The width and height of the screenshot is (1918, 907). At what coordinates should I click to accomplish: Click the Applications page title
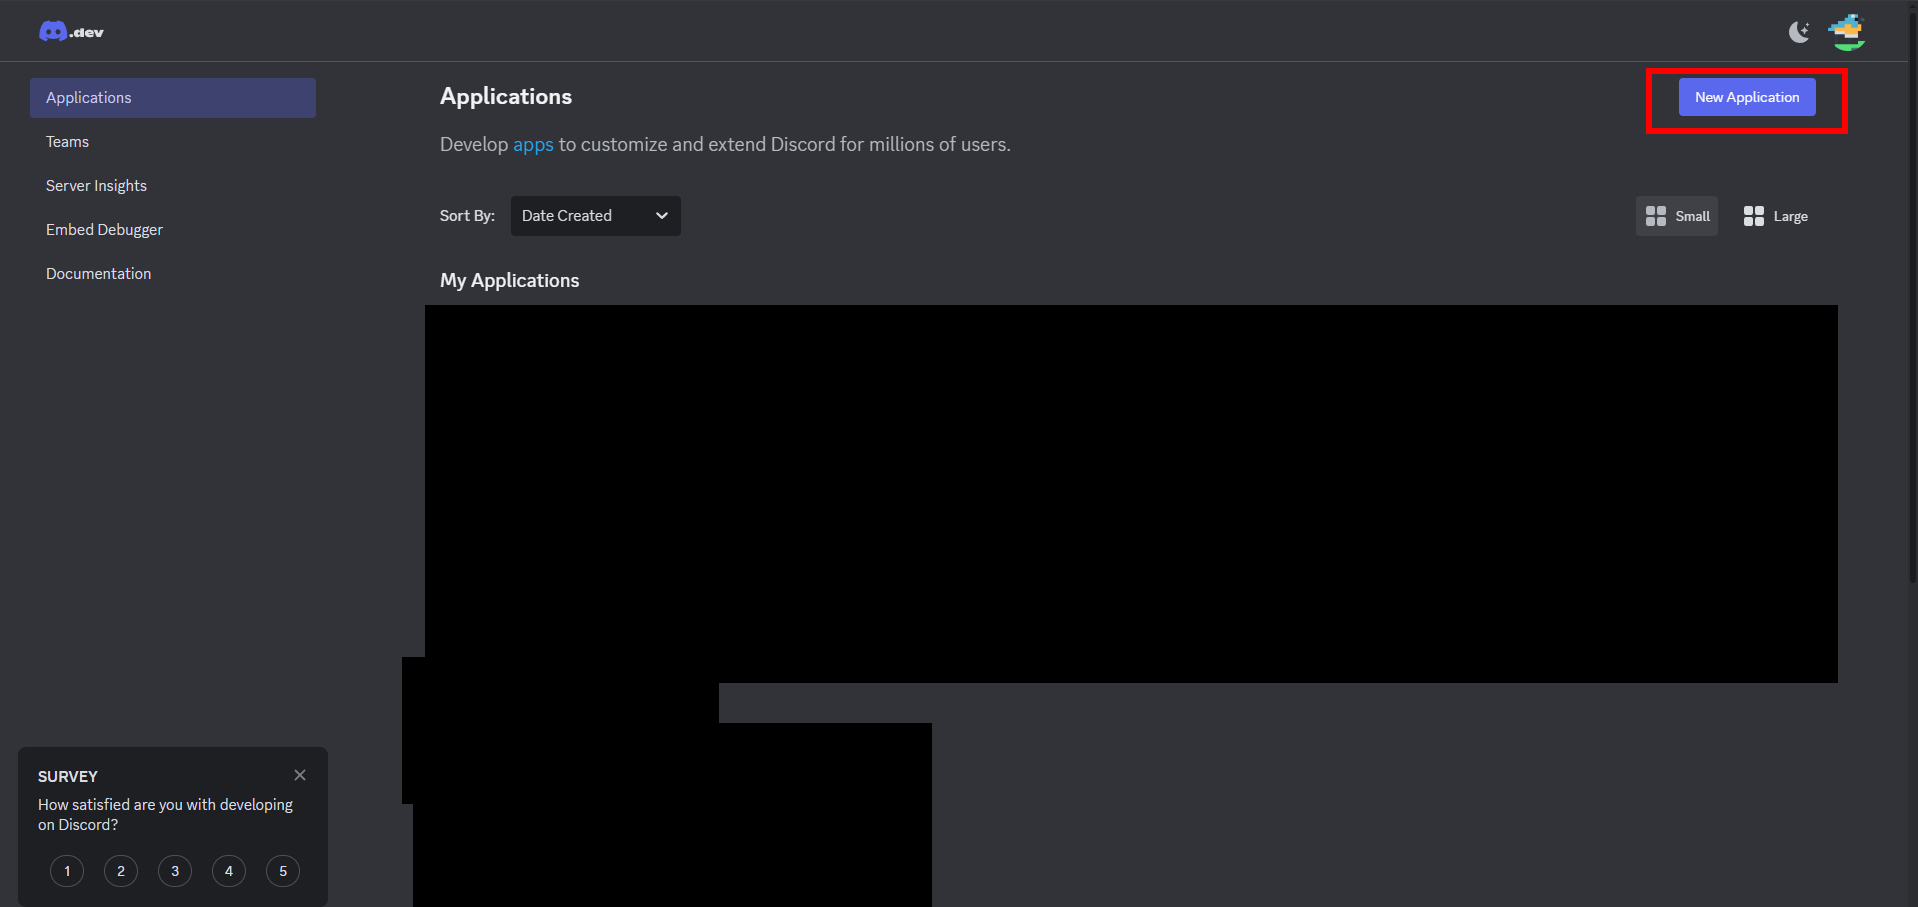[506, 97]
